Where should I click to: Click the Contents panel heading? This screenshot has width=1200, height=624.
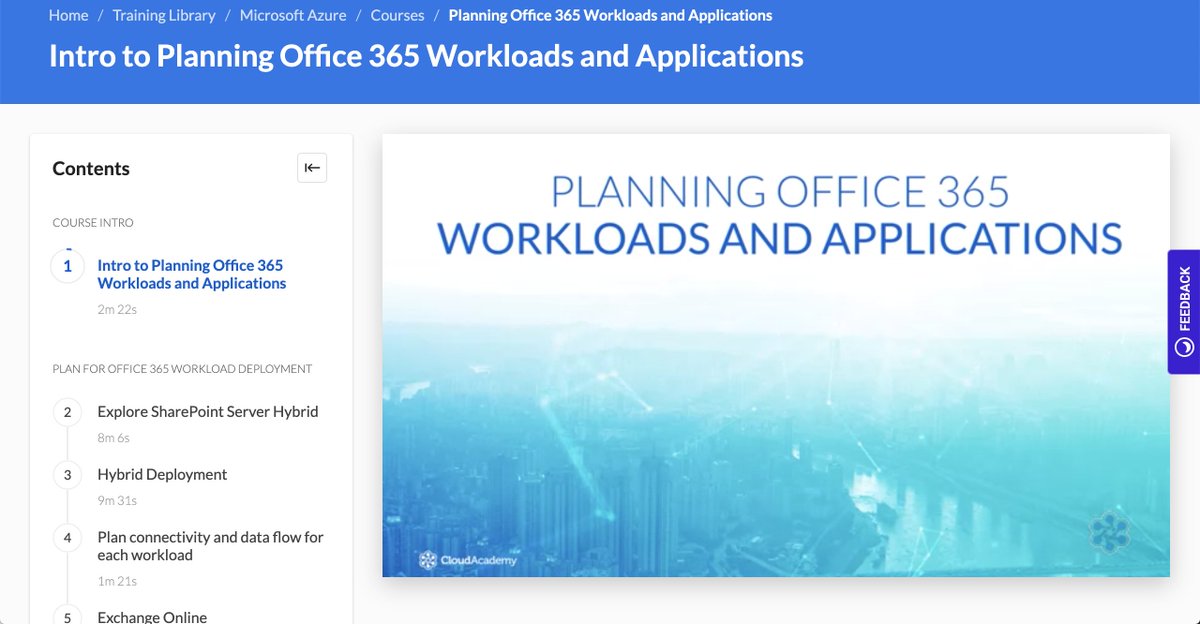tap(91, 168)
